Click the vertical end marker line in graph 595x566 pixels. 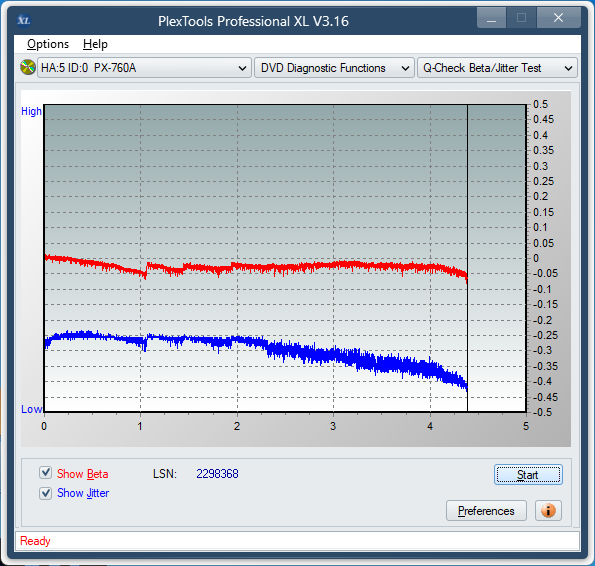468,258
